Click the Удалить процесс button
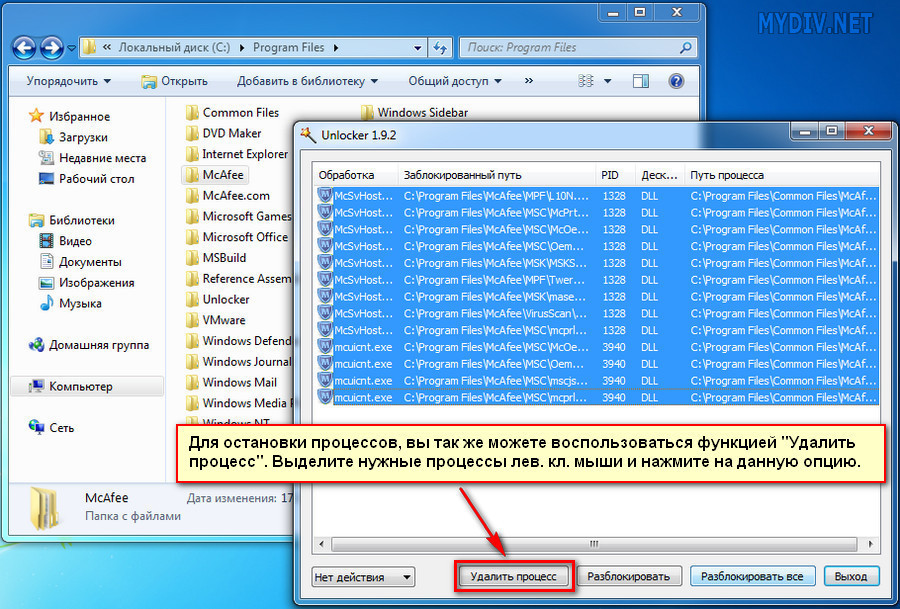The image size is (900, 609). click(x=514, y=576)
